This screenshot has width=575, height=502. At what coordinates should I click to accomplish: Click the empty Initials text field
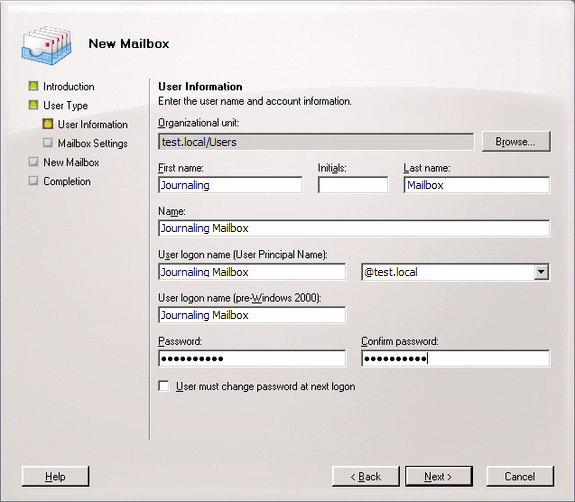click(353, 185)
